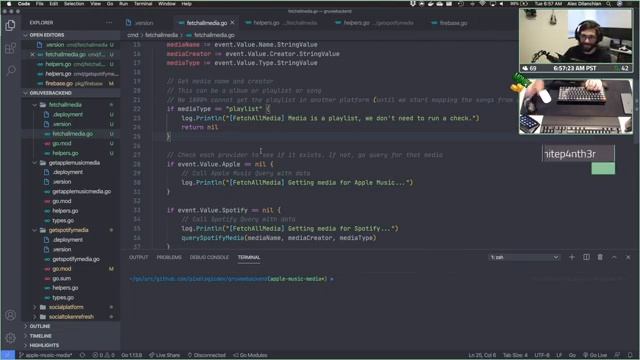The height and width of the screenshot is (360, 640).
Task: Open the Manage gear icon
Action: (10, 338)
